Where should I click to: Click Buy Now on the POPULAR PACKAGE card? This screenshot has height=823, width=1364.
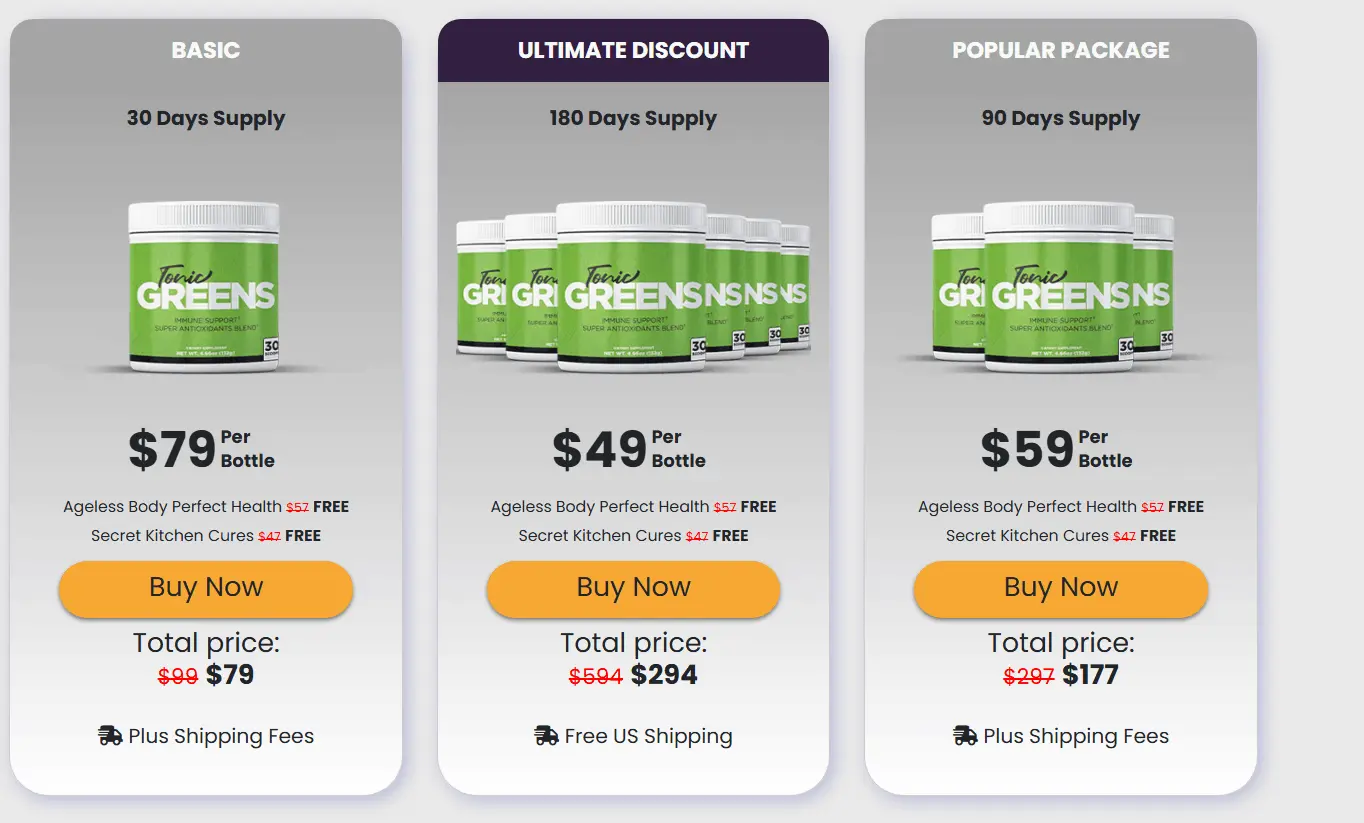pos(1060,589)
